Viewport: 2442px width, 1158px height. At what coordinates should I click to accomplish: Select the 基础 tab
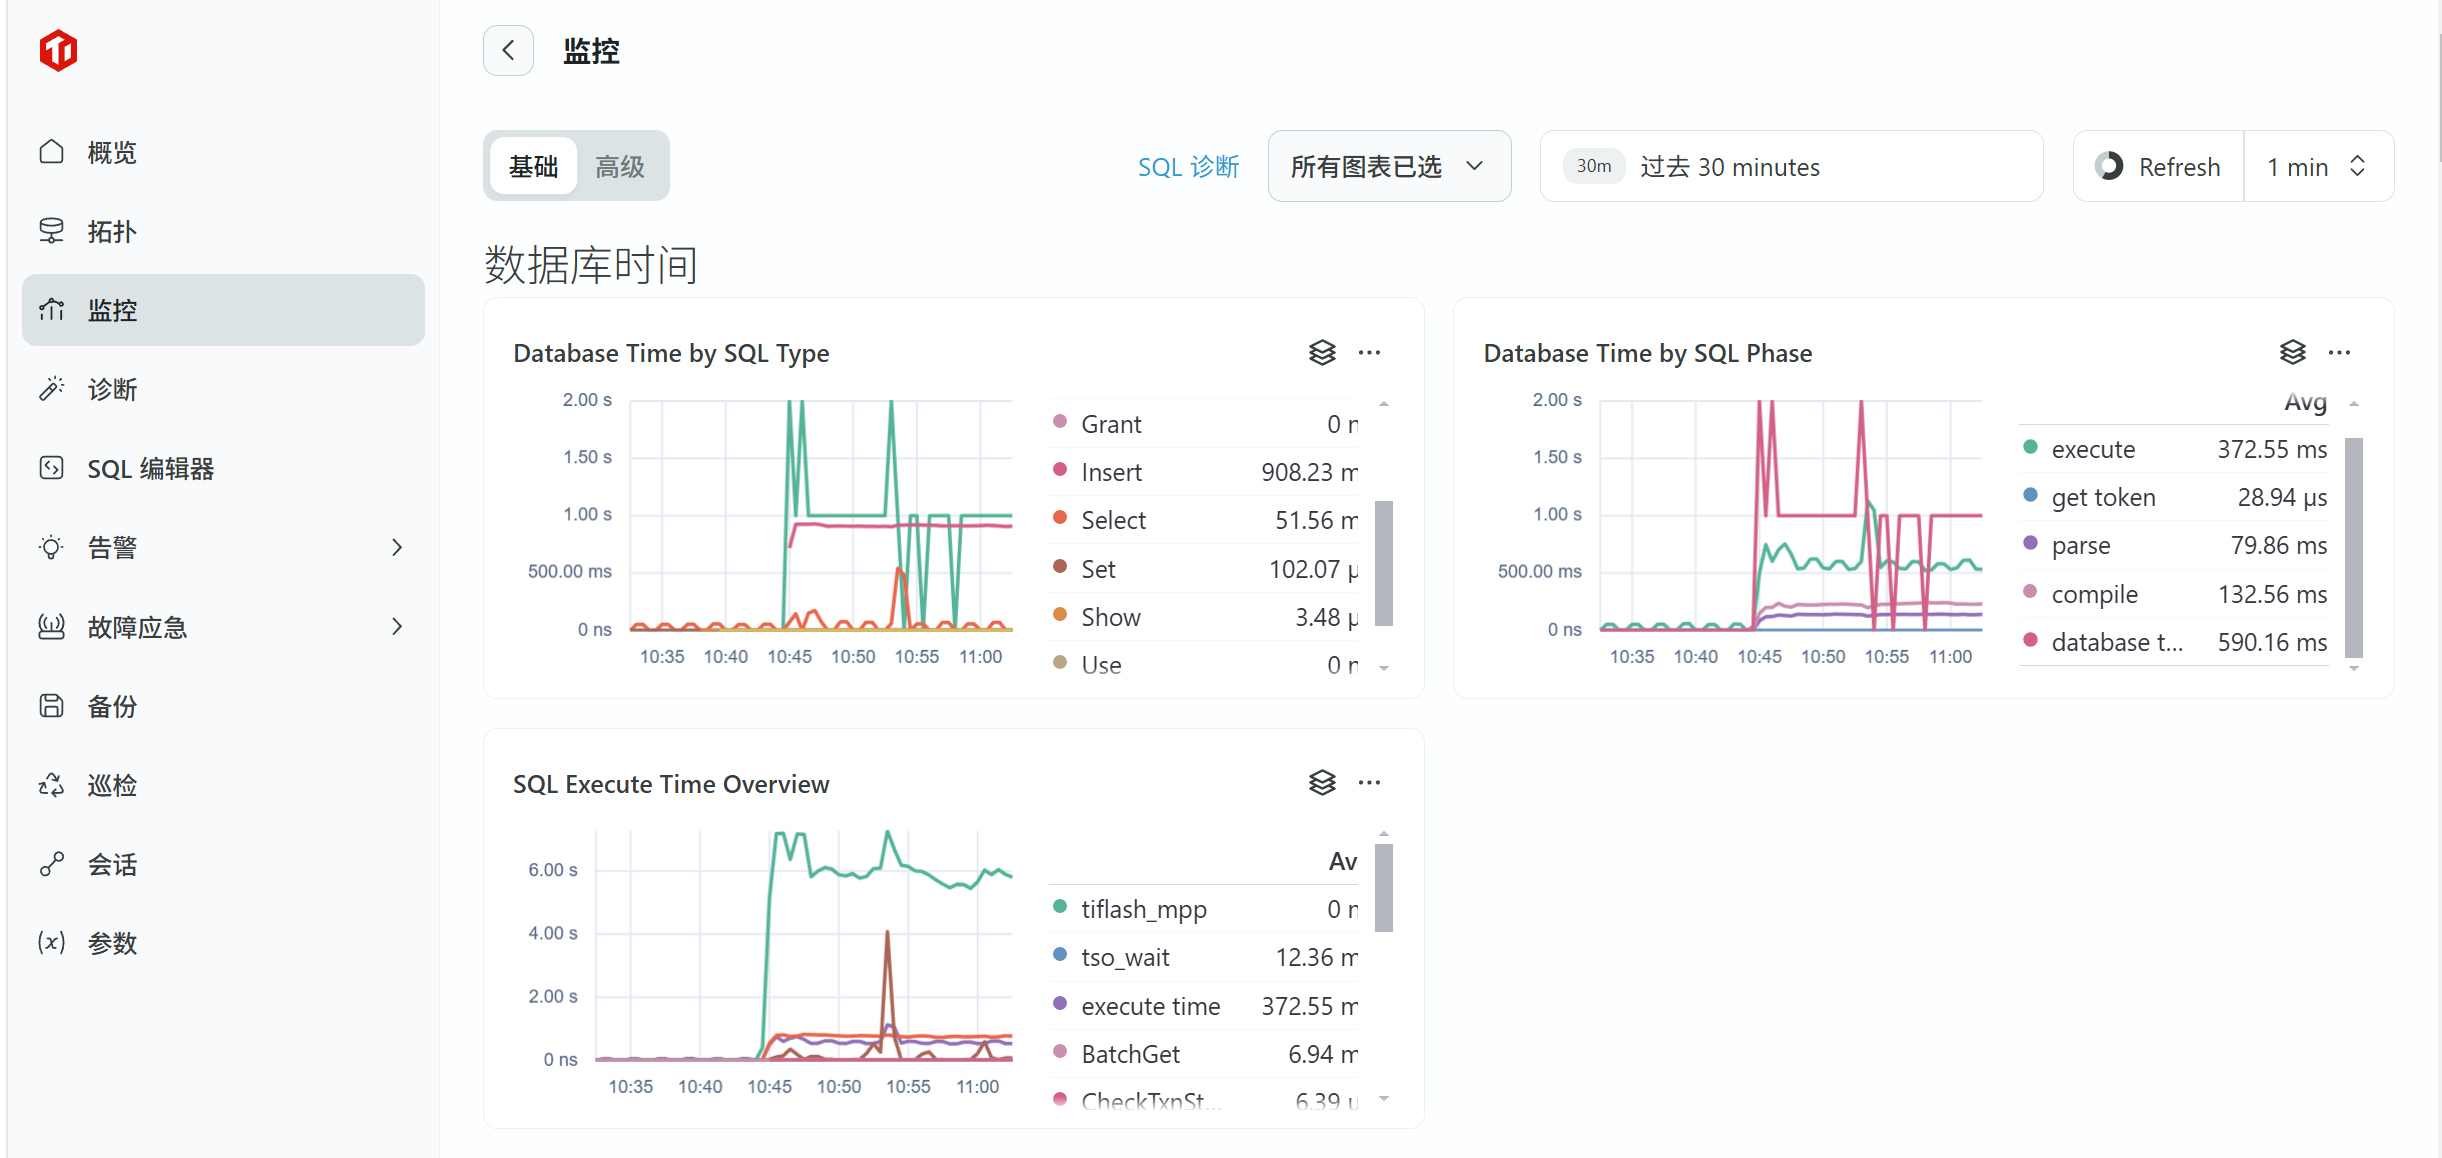point(533,166)
